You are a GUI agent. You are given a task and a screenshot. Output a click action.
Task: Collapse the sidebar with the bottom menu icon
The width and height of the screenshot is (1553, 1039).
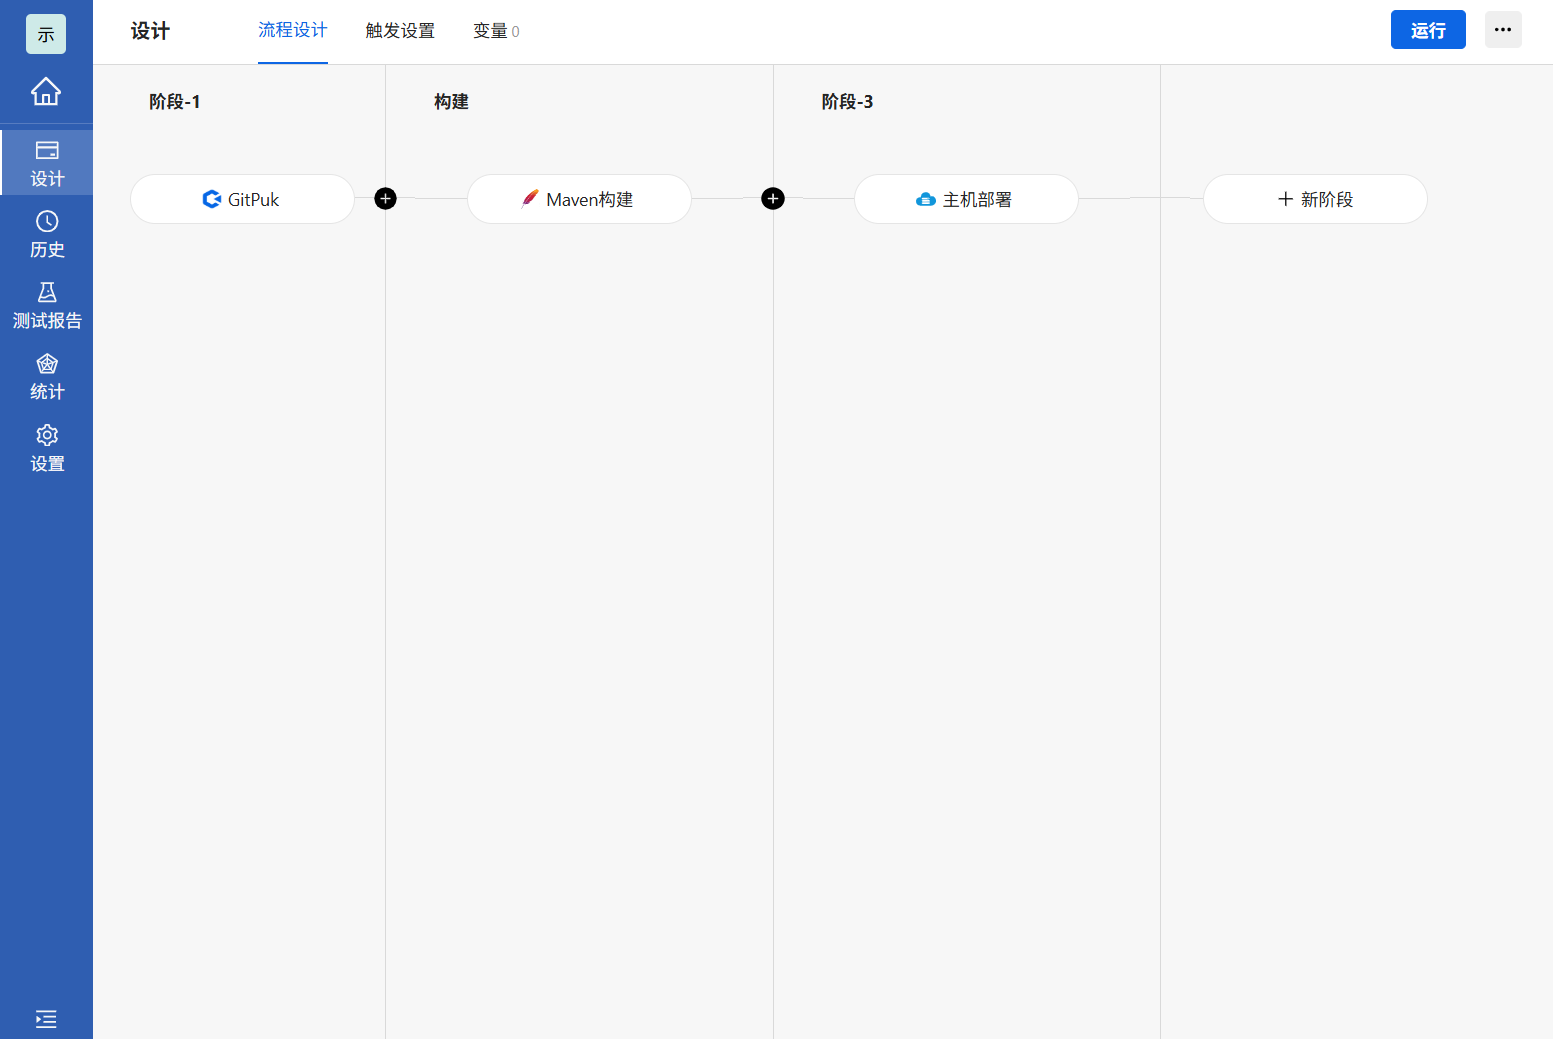point(46,1019)
